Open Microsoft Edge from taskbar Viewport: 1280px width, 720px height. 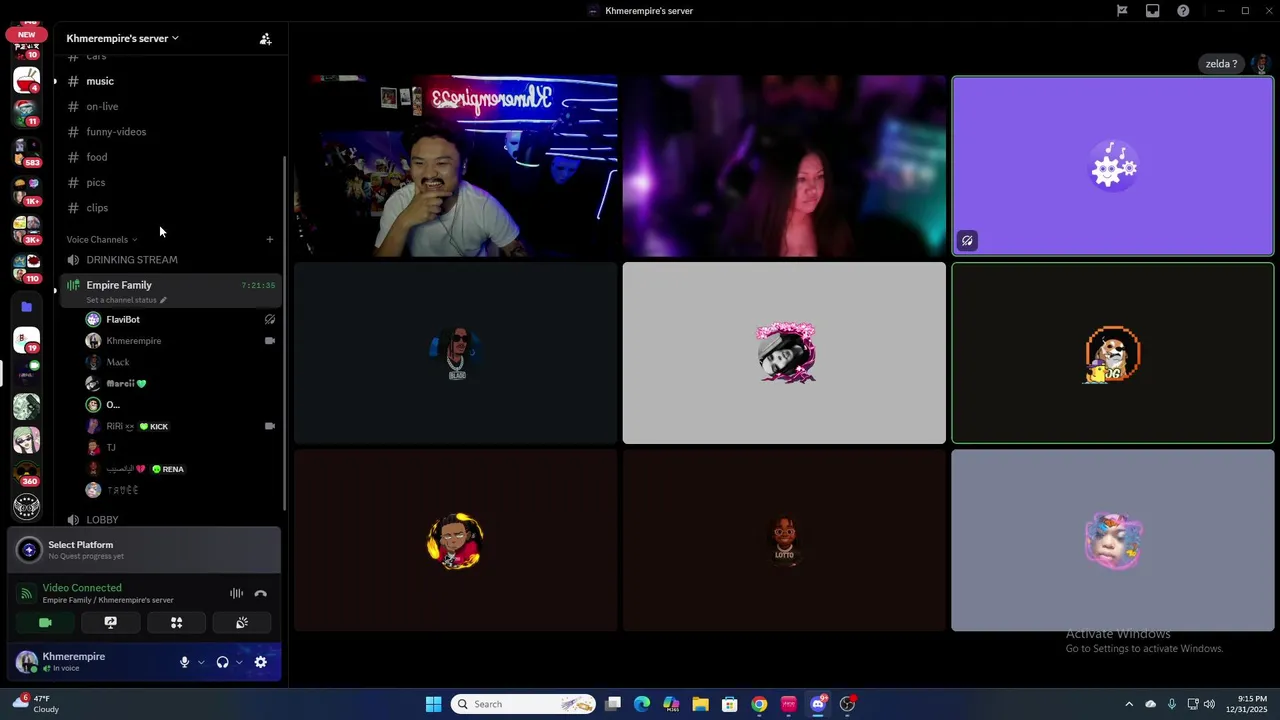click(642, 704)
